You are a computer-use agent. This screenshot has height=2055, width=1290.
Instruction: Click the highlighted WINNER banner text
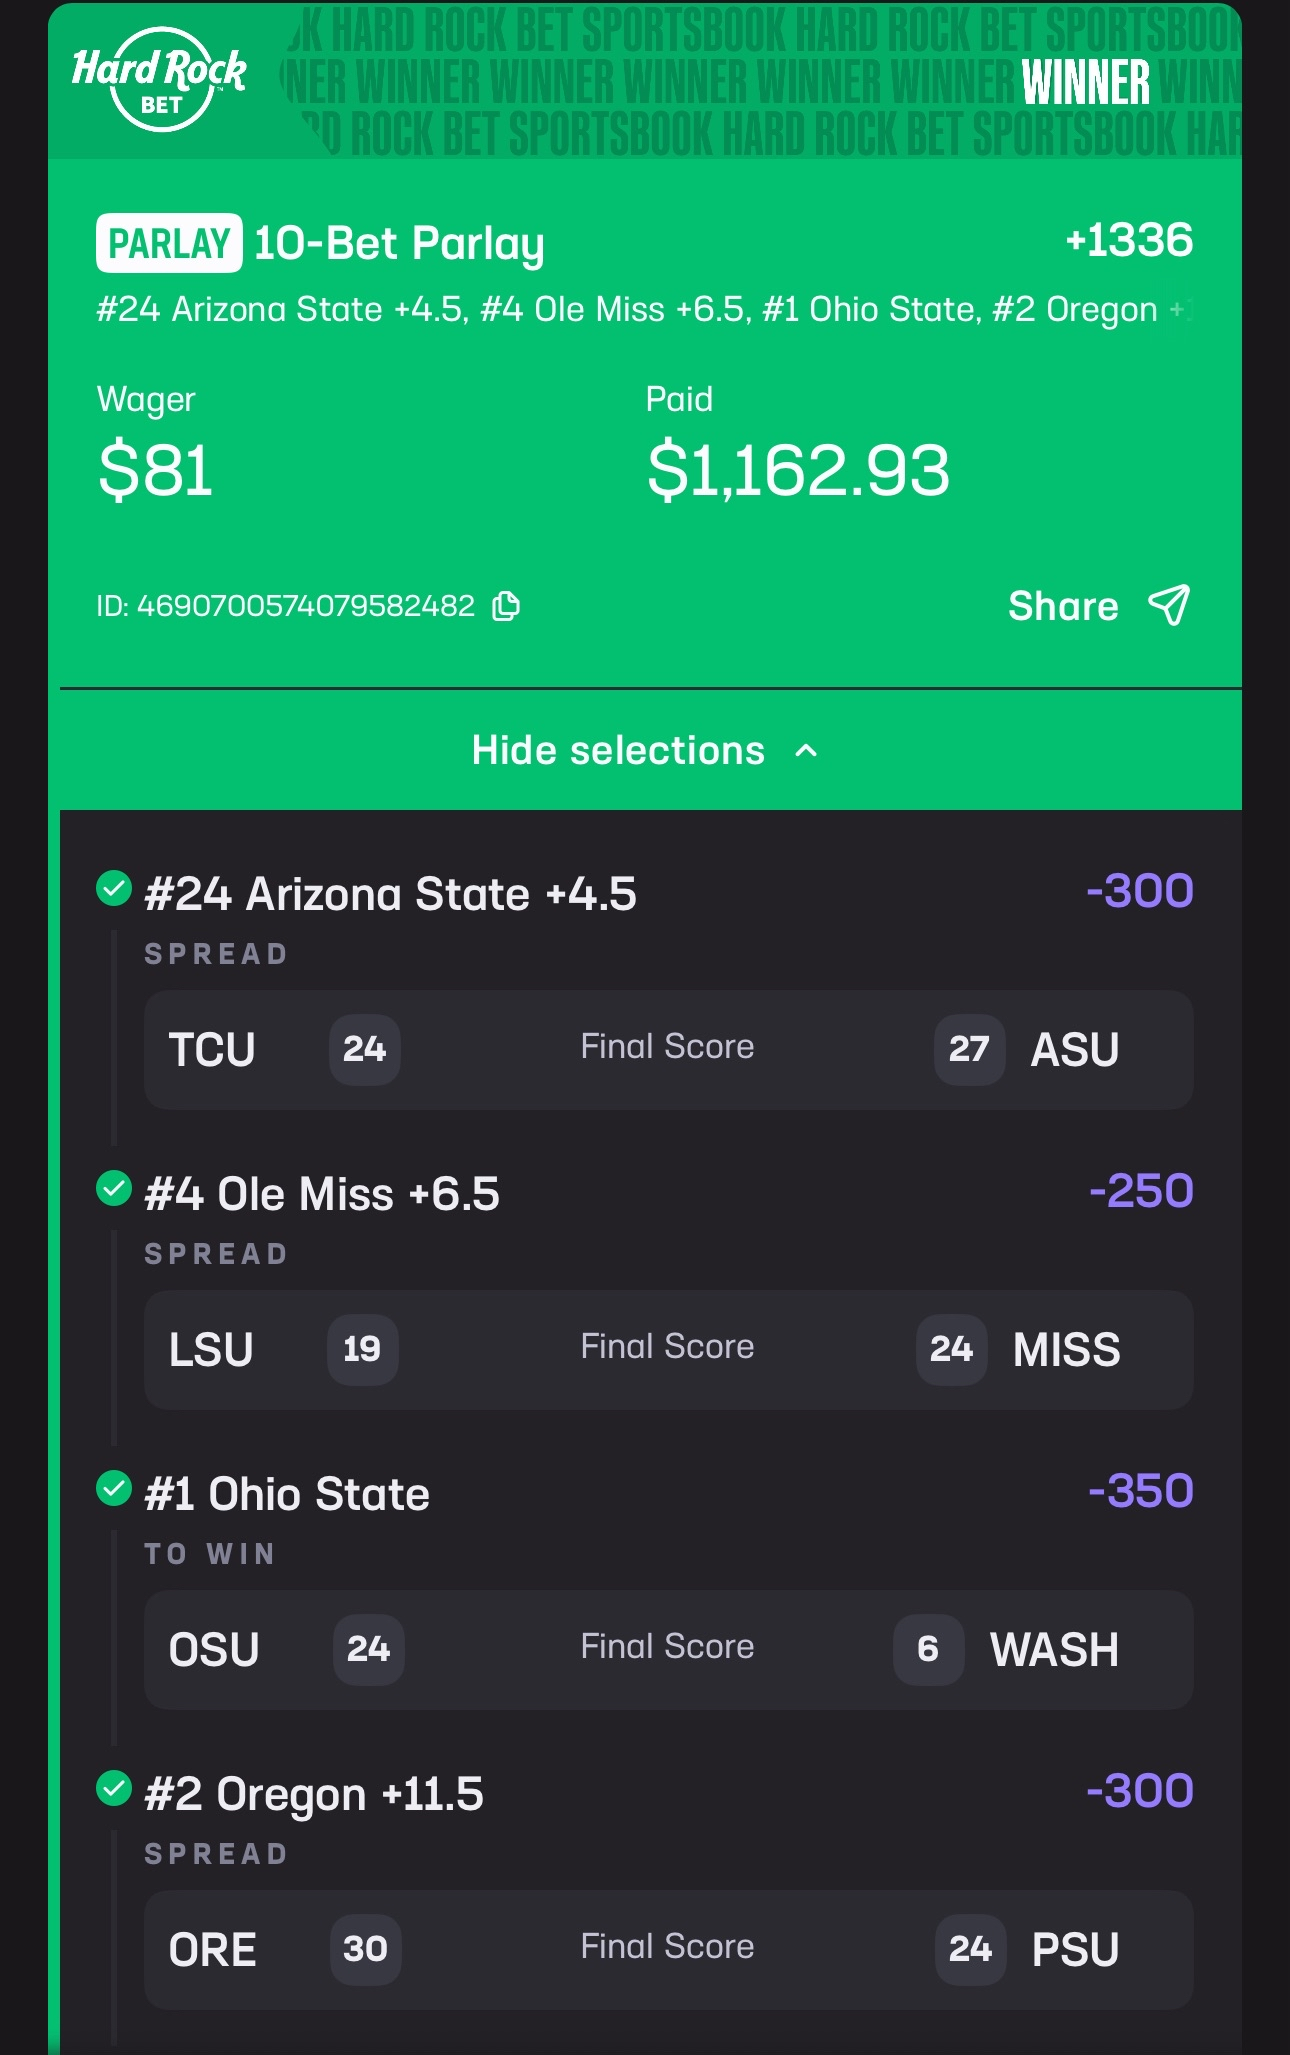coord(1085,82)
